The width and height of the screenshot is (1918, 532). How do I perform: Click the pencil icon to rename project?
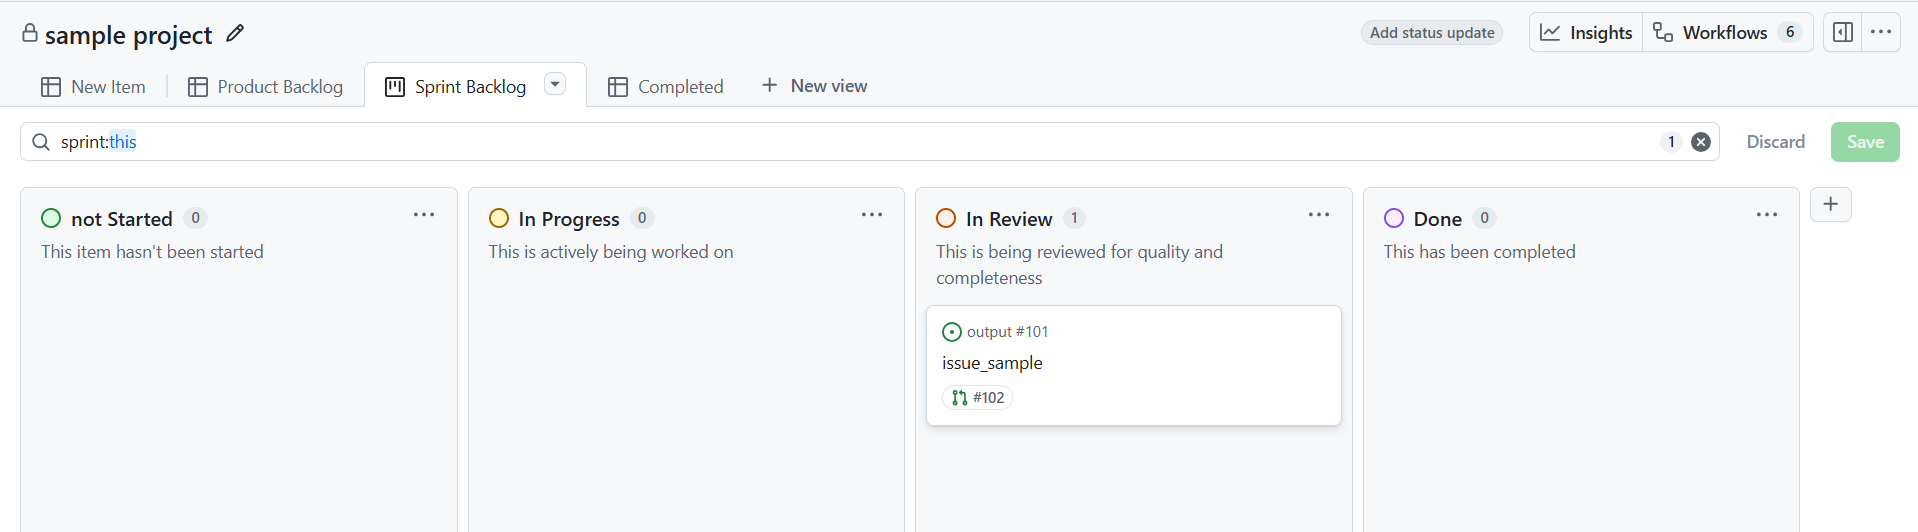[235, 34]
